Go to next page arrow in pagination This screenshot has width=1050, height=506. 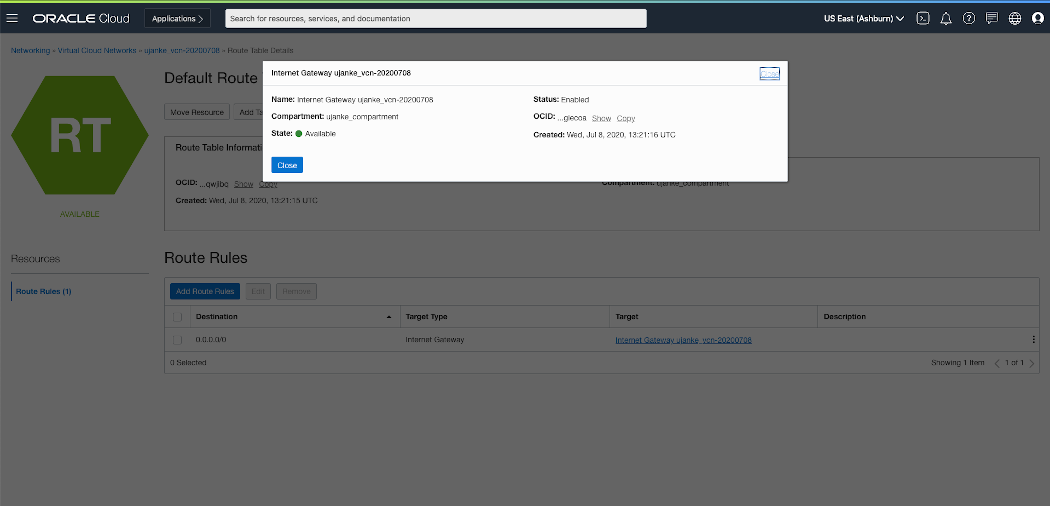point(1031,363)
